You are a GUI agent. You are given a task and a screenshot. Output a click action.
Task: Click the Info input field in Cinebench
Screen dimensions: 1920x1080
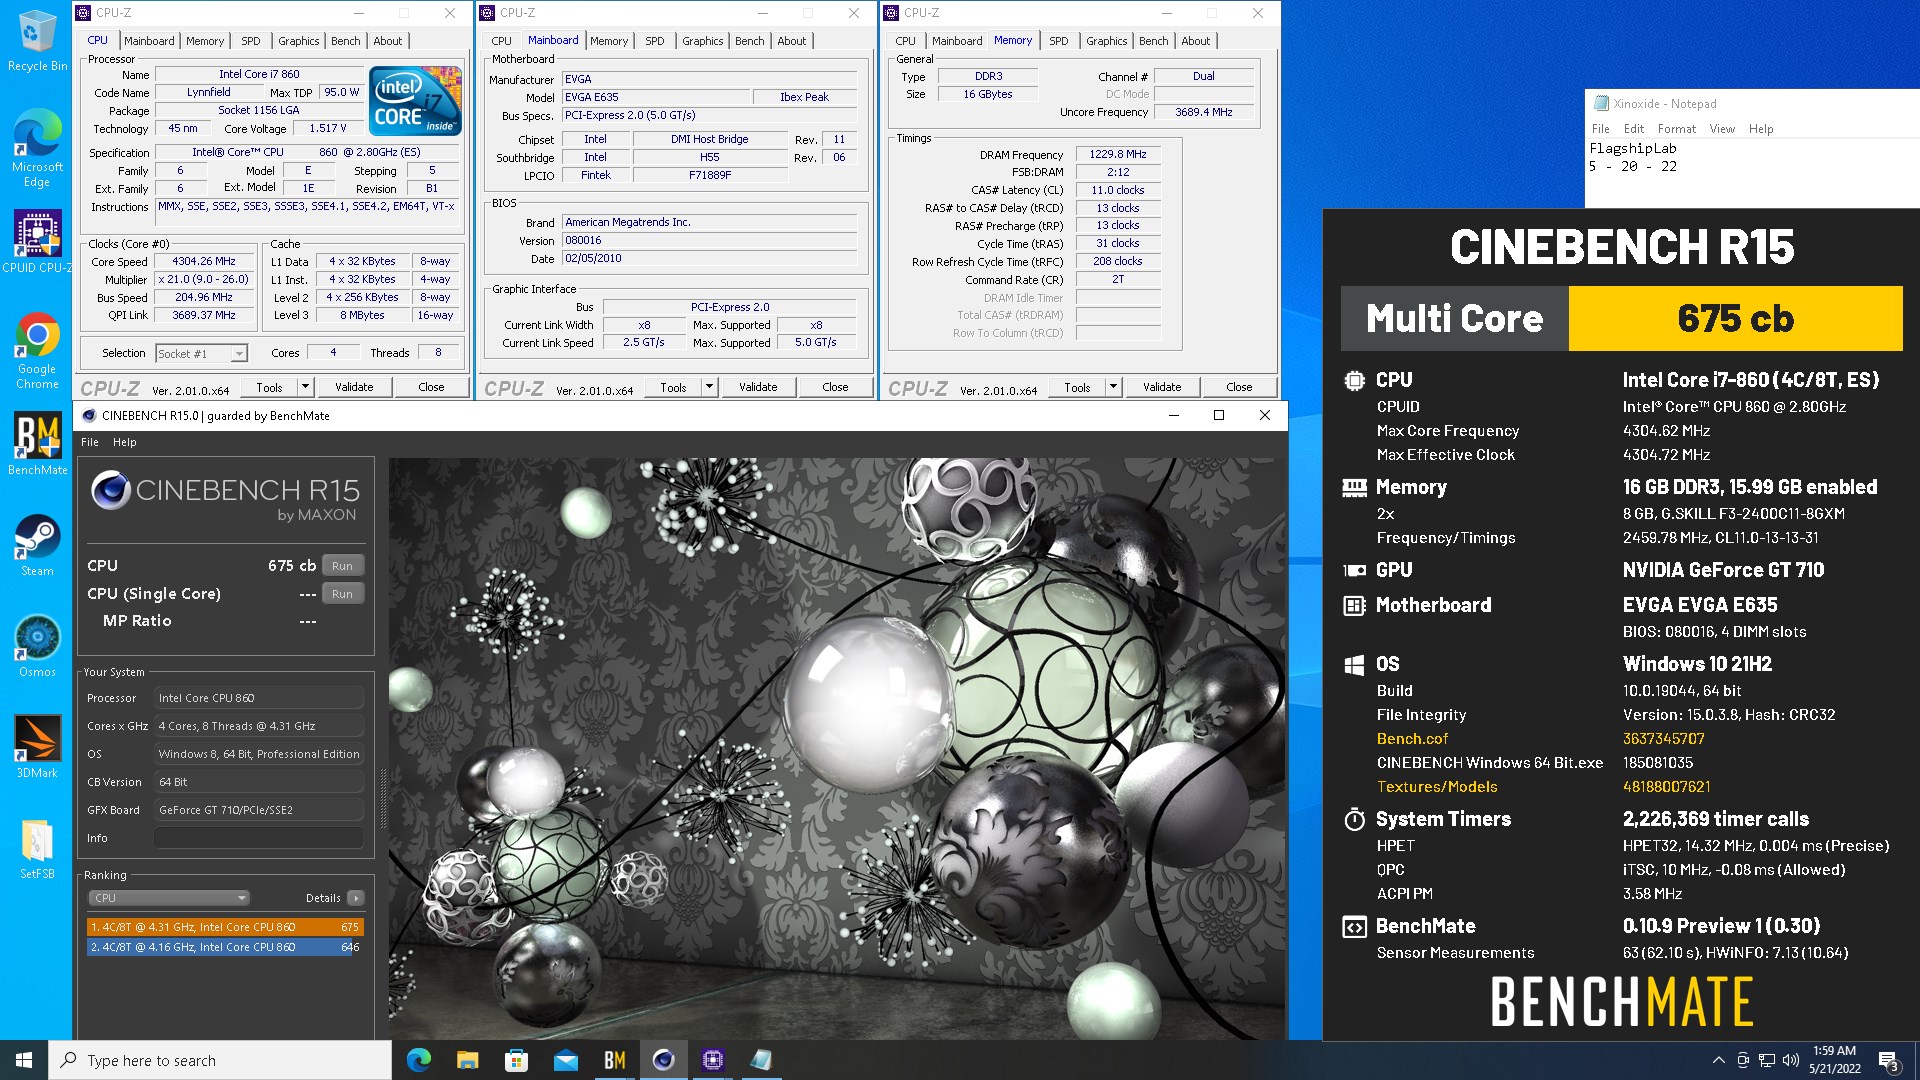click(259, 838)
